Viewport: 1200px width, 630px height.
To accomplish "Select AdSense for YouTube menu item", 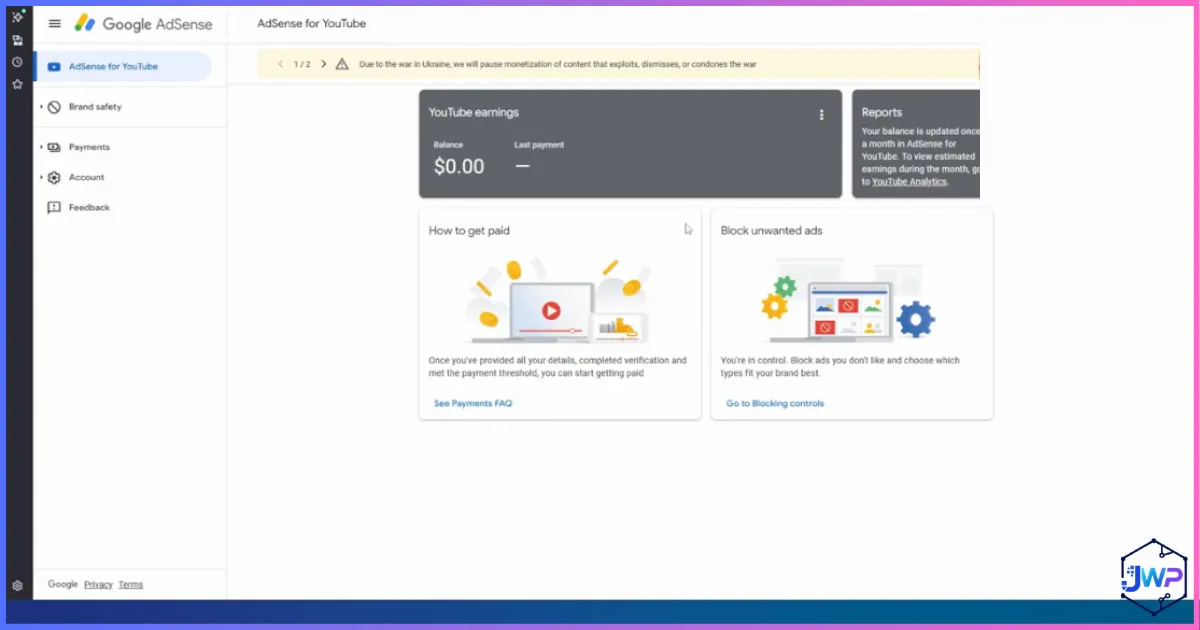I will (123, 67).
